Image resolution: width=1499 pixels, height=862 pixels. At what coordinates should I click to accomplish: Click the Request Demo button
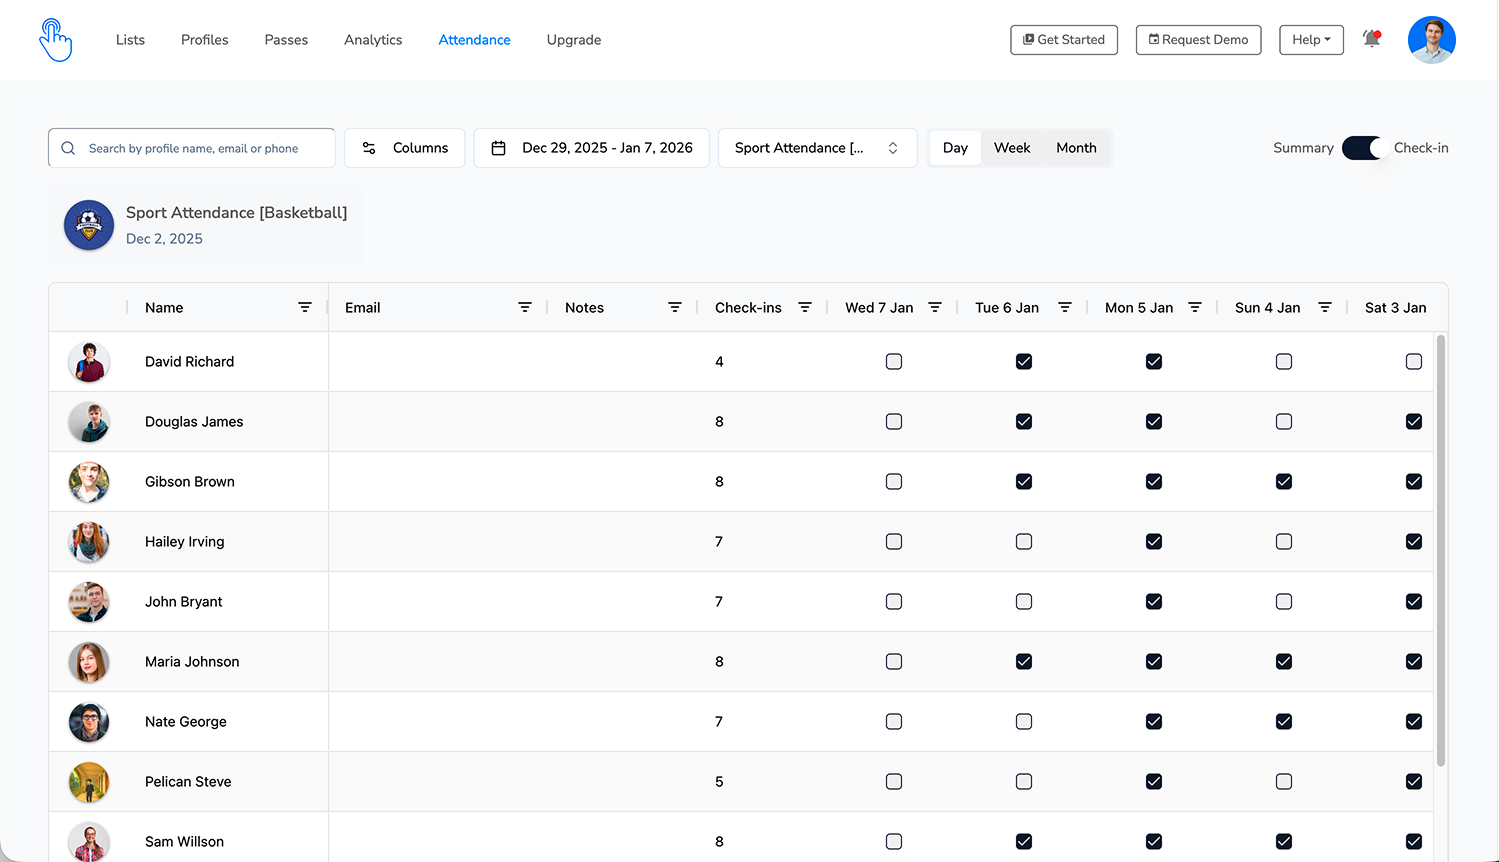click(x=1198, y=40)
